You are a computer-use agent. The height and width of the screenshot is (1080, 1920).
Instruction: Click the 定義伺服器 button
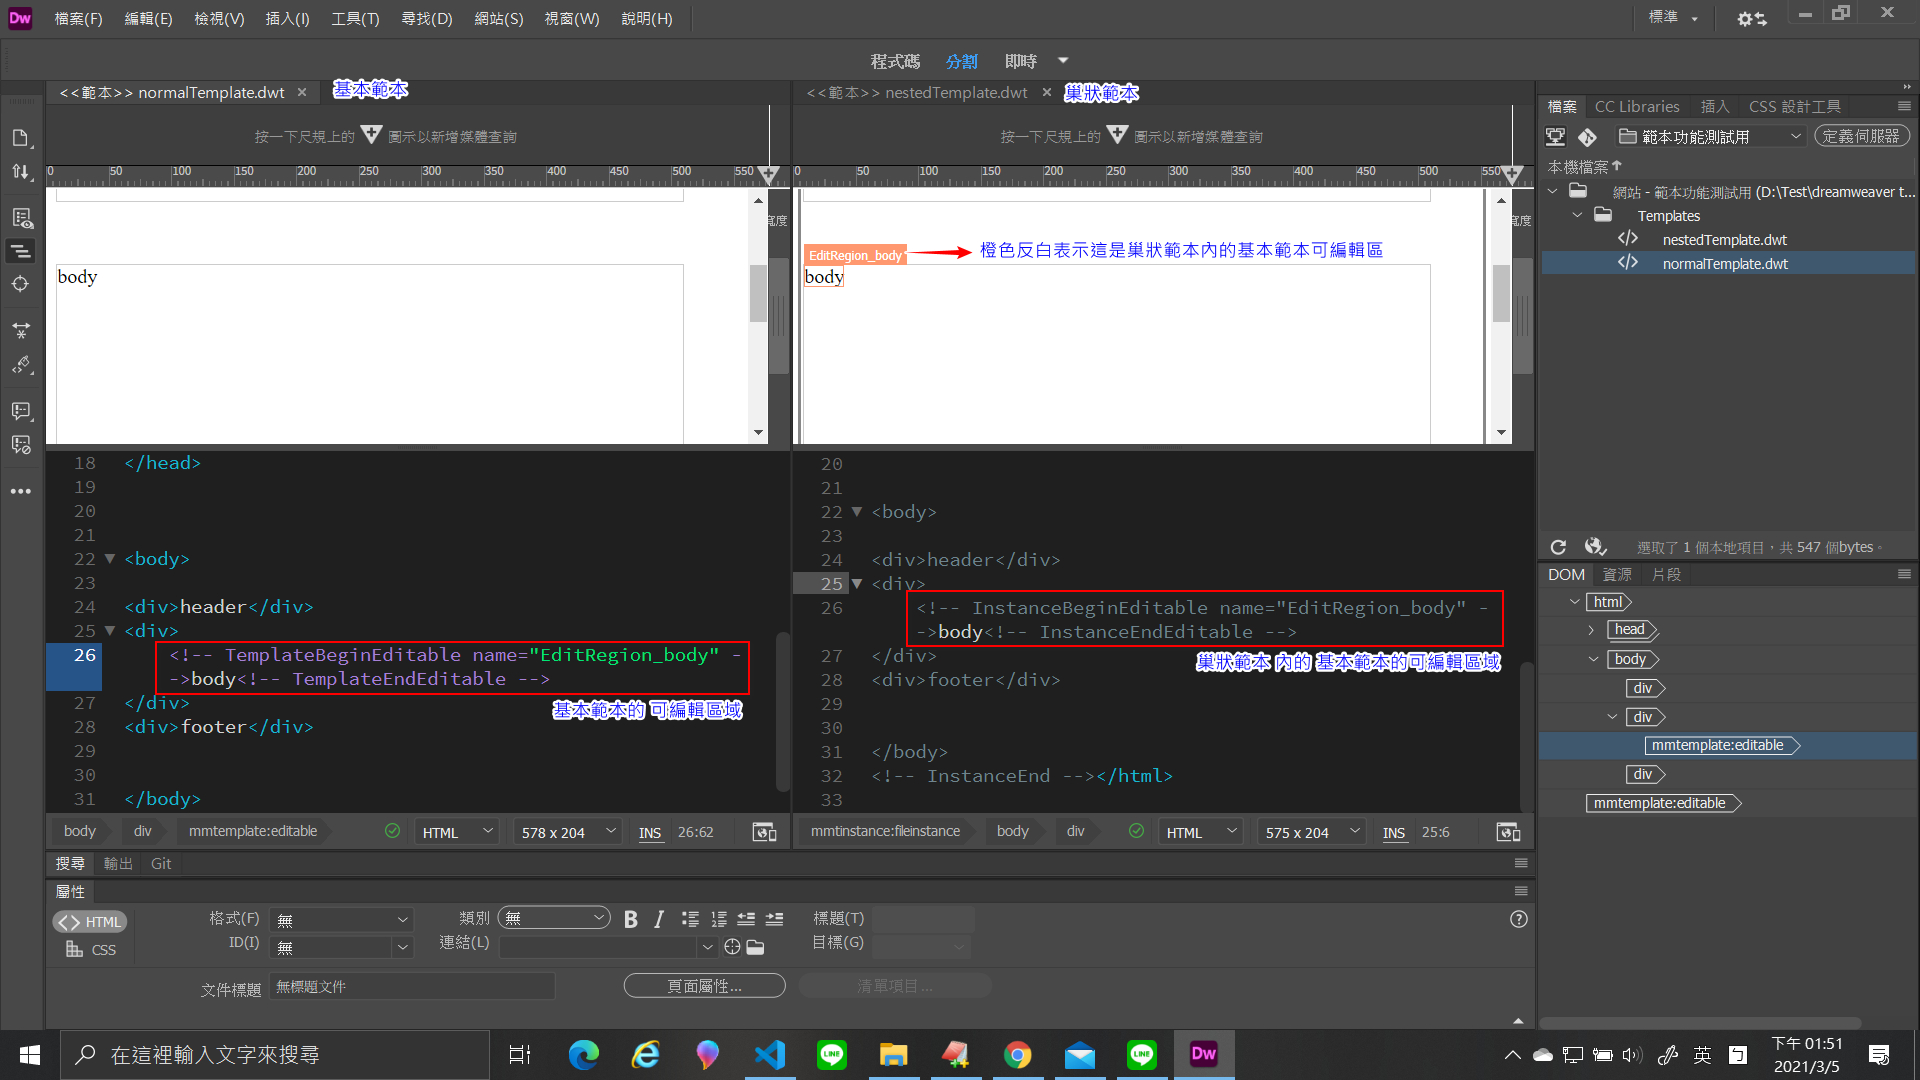tap(1861, 136)
